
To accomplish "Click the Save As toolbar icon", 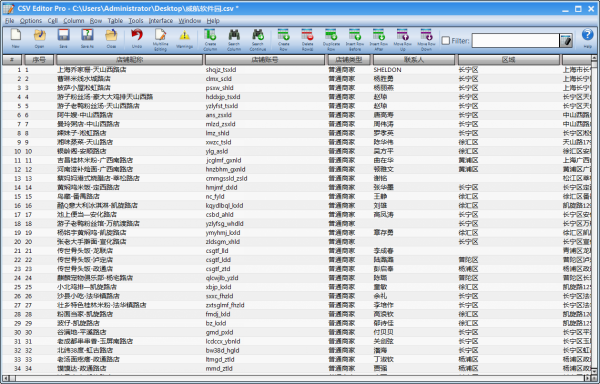I will click(x=87, y=39).
